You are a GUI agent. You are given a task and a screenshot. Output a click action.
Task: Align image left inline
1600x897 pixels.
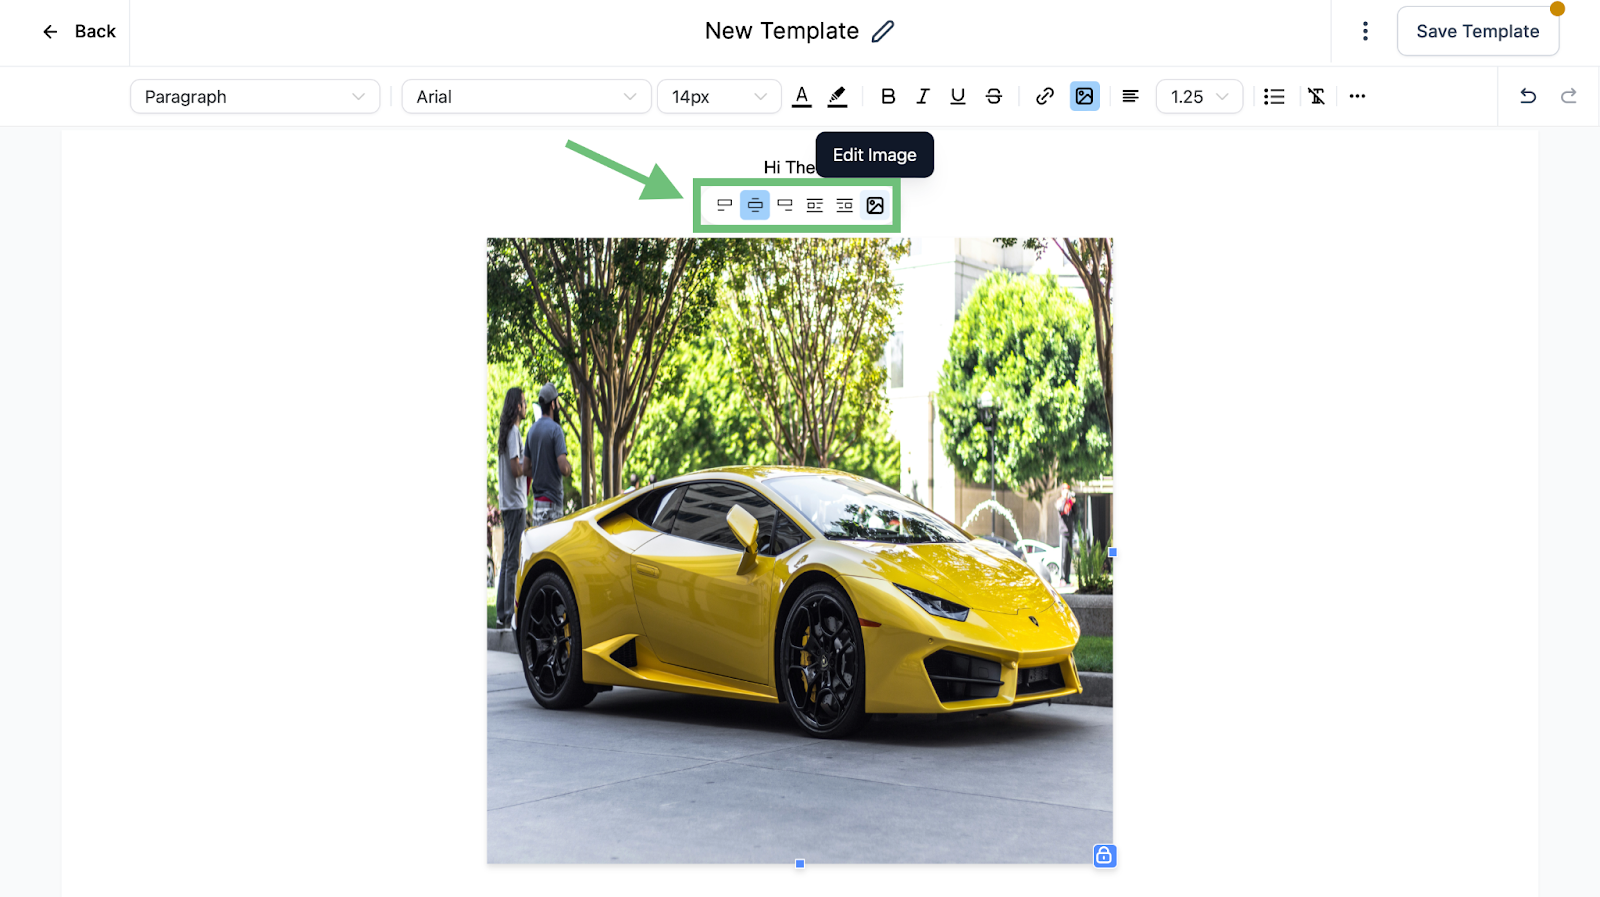click(x=725, y=205)
